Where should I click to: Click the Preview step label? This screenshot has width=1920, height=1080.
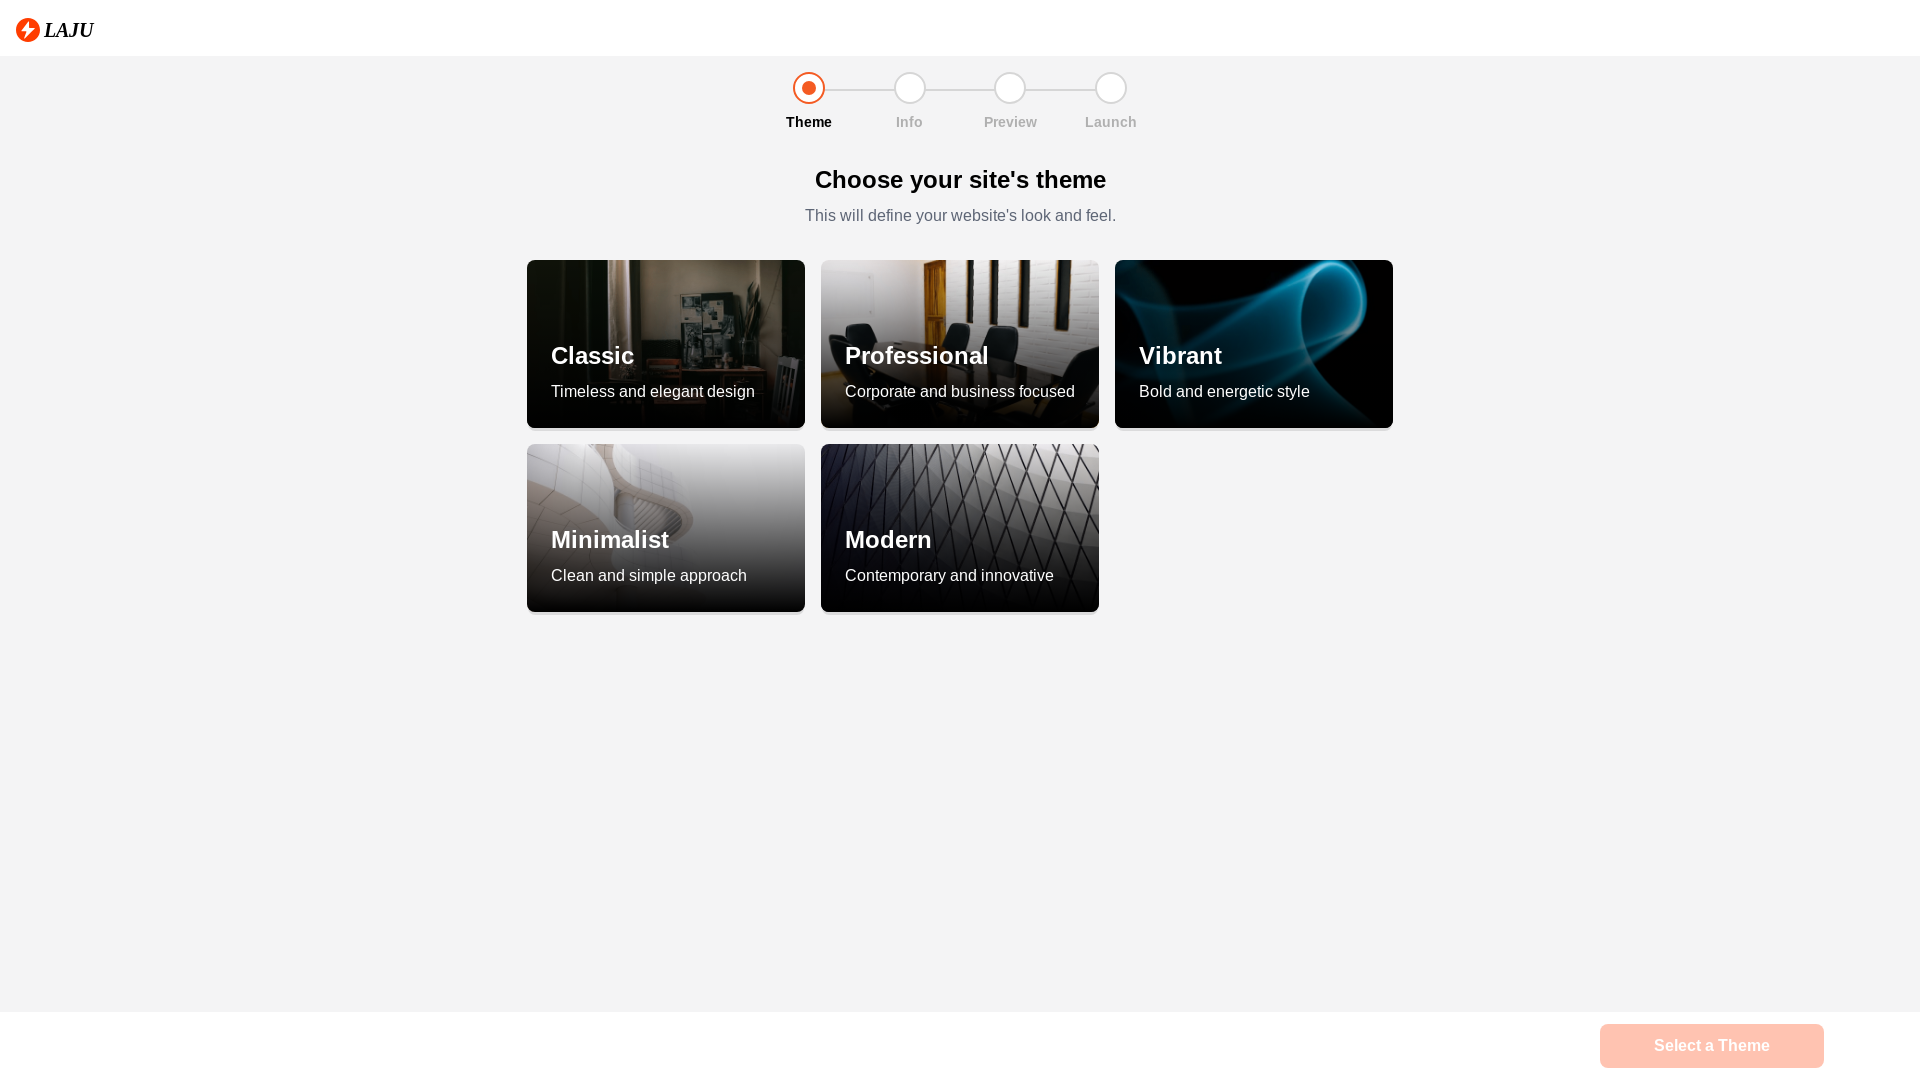click(1010, 122)
